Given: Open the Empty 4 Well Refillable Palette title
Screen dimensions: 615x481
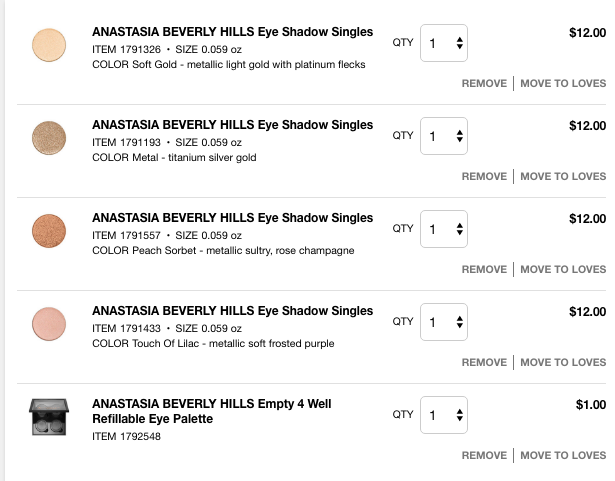Looking at the screenshot, I should point(212,411).
